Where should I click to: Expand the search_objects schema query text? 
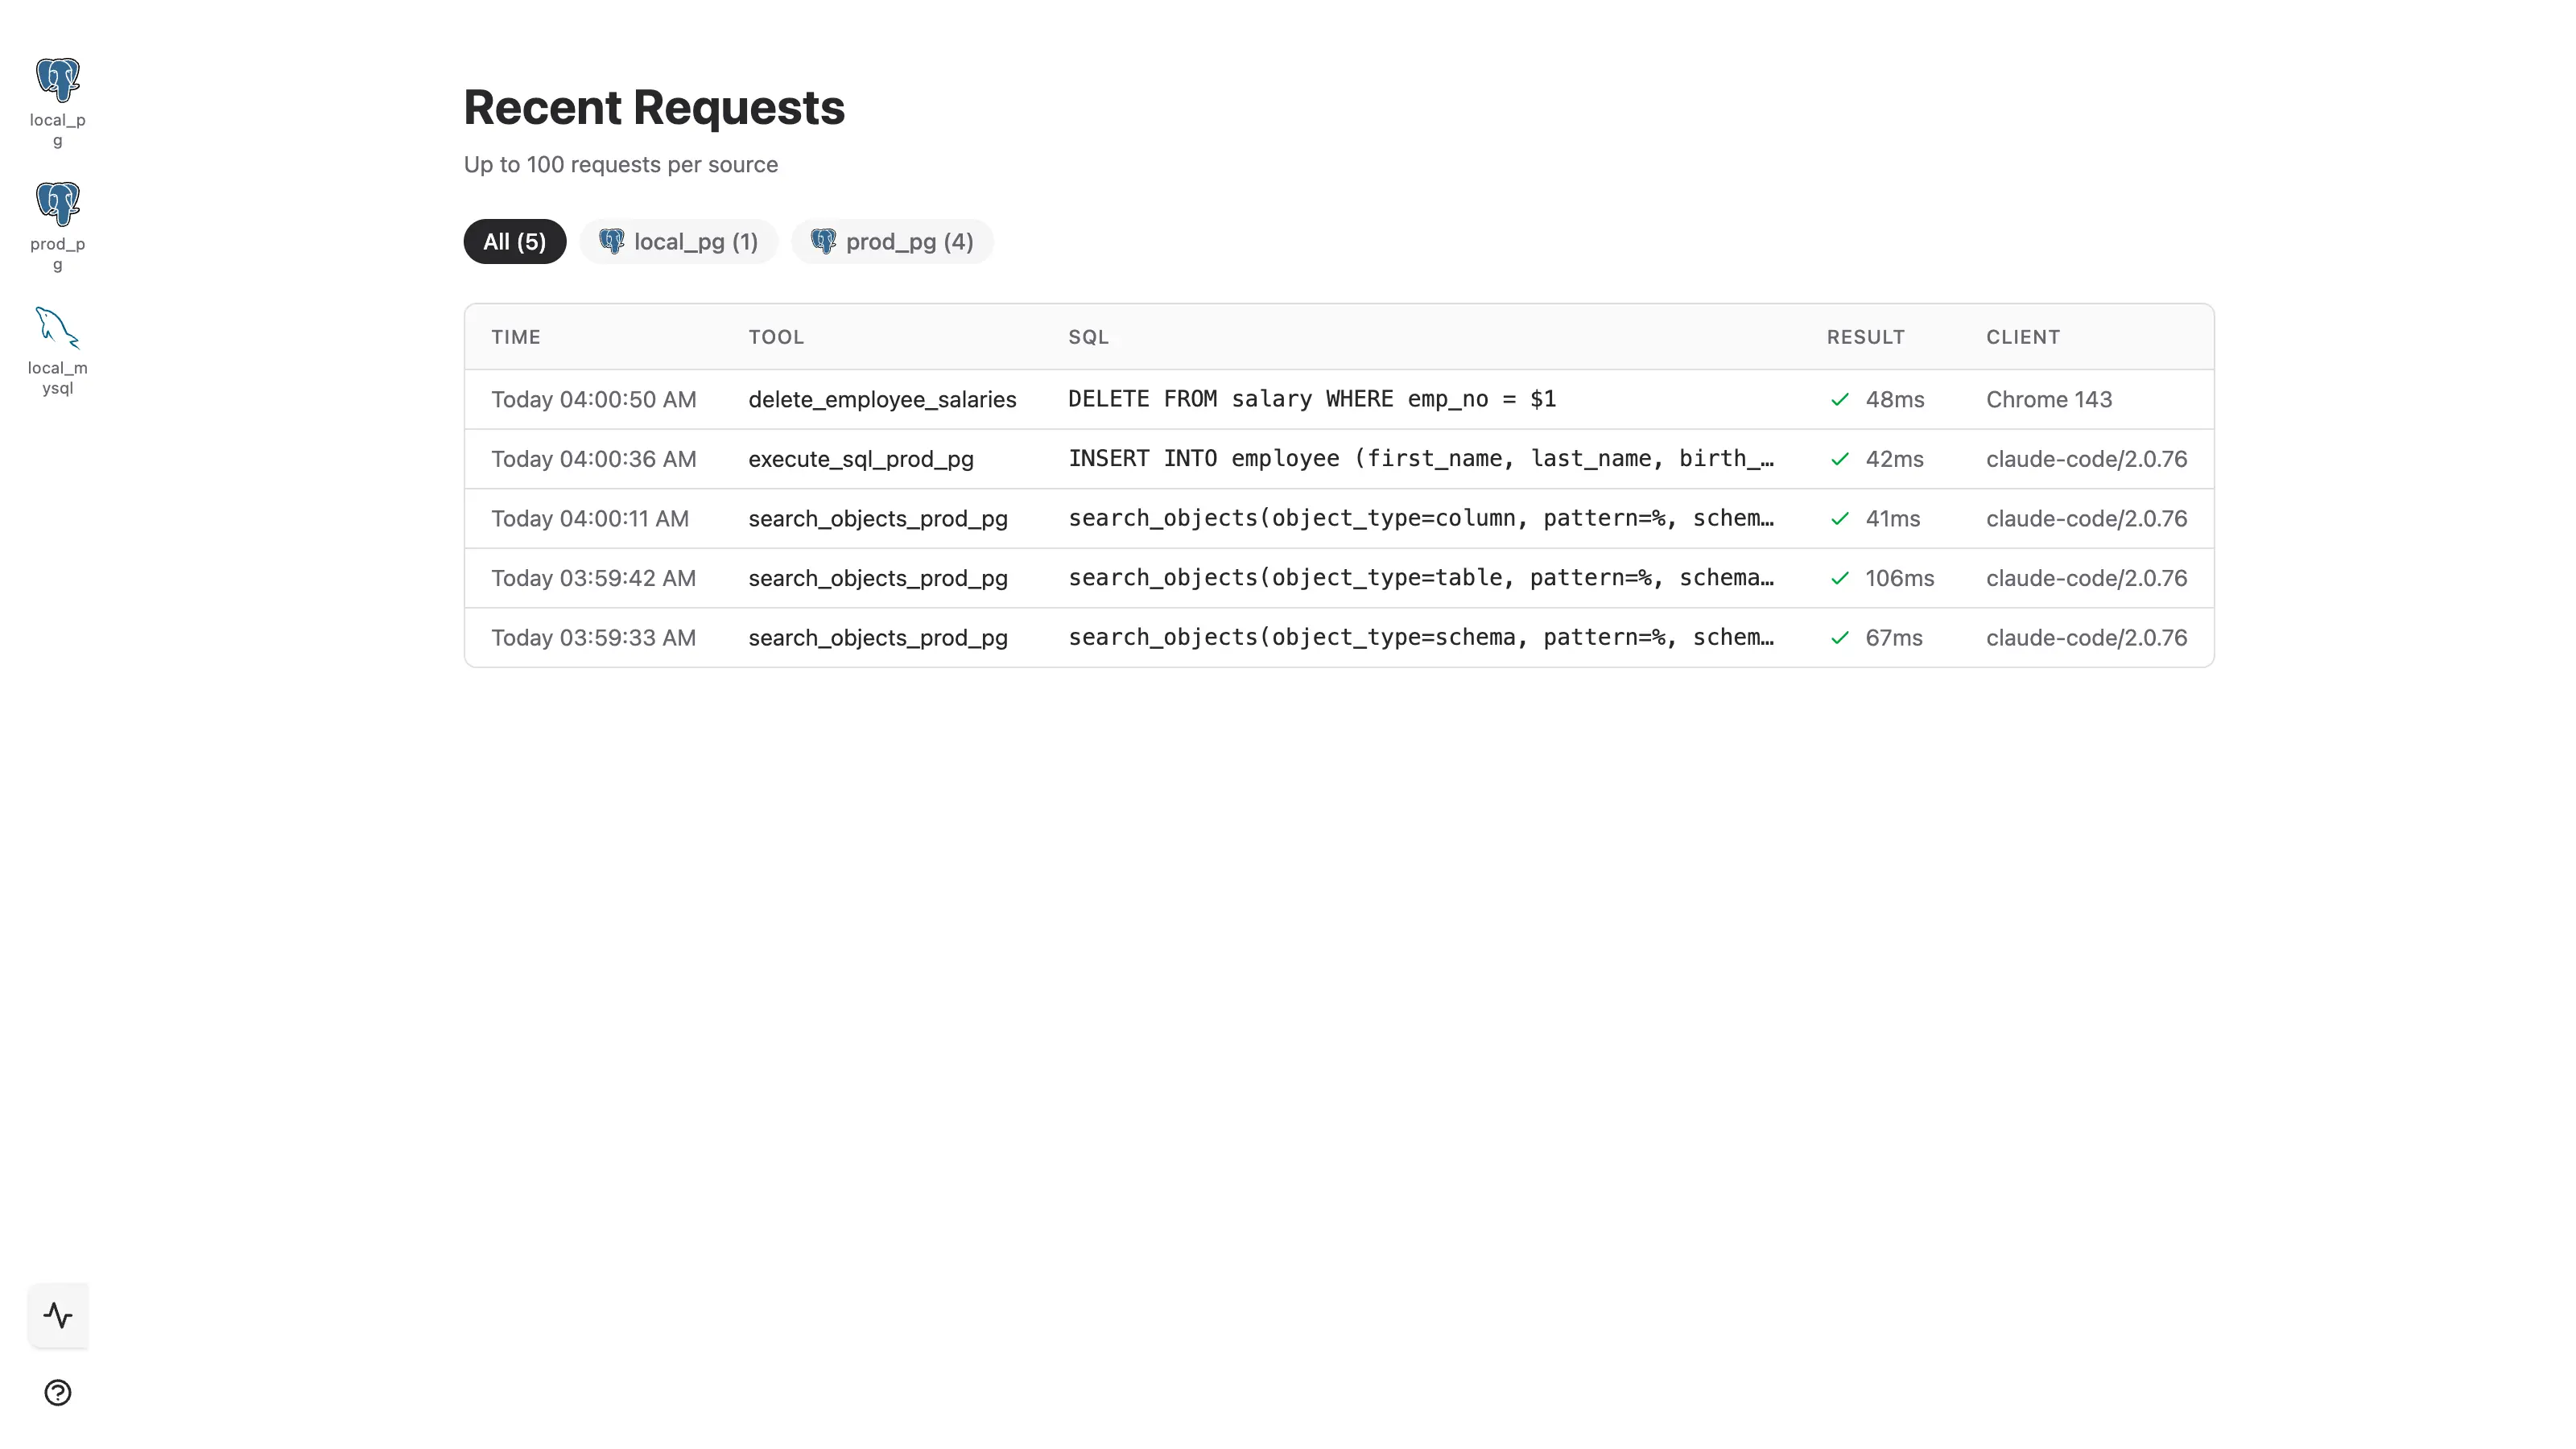coord(1420,638)
